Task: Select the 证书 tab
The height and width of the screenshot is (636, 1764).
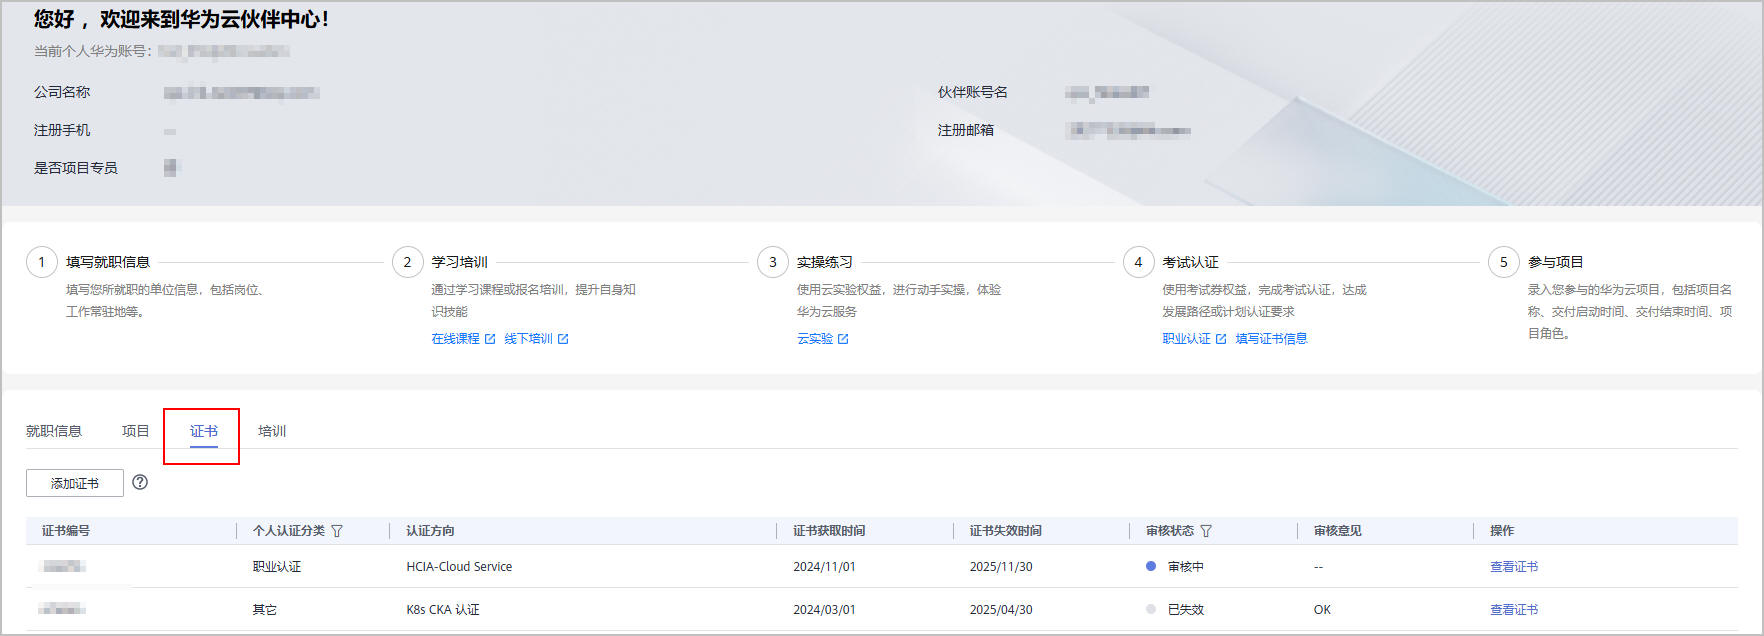Action: click(x=203, y=431)
